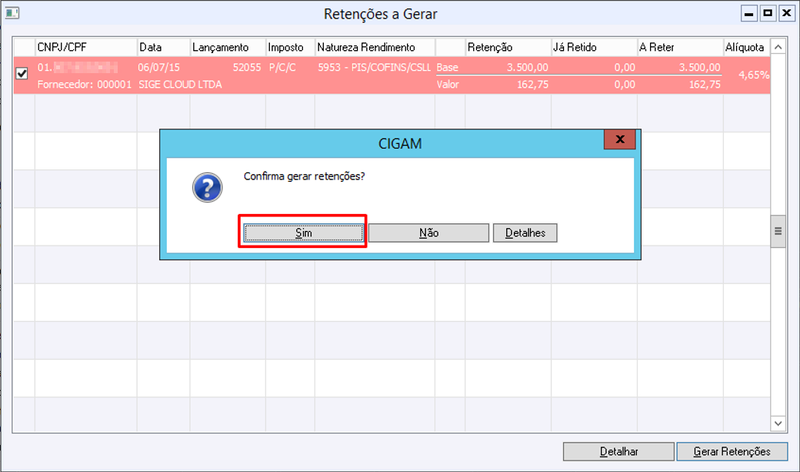Click the Detalhar button
Viewport: 800px width, 472px height.
click(x=619, y=452)
